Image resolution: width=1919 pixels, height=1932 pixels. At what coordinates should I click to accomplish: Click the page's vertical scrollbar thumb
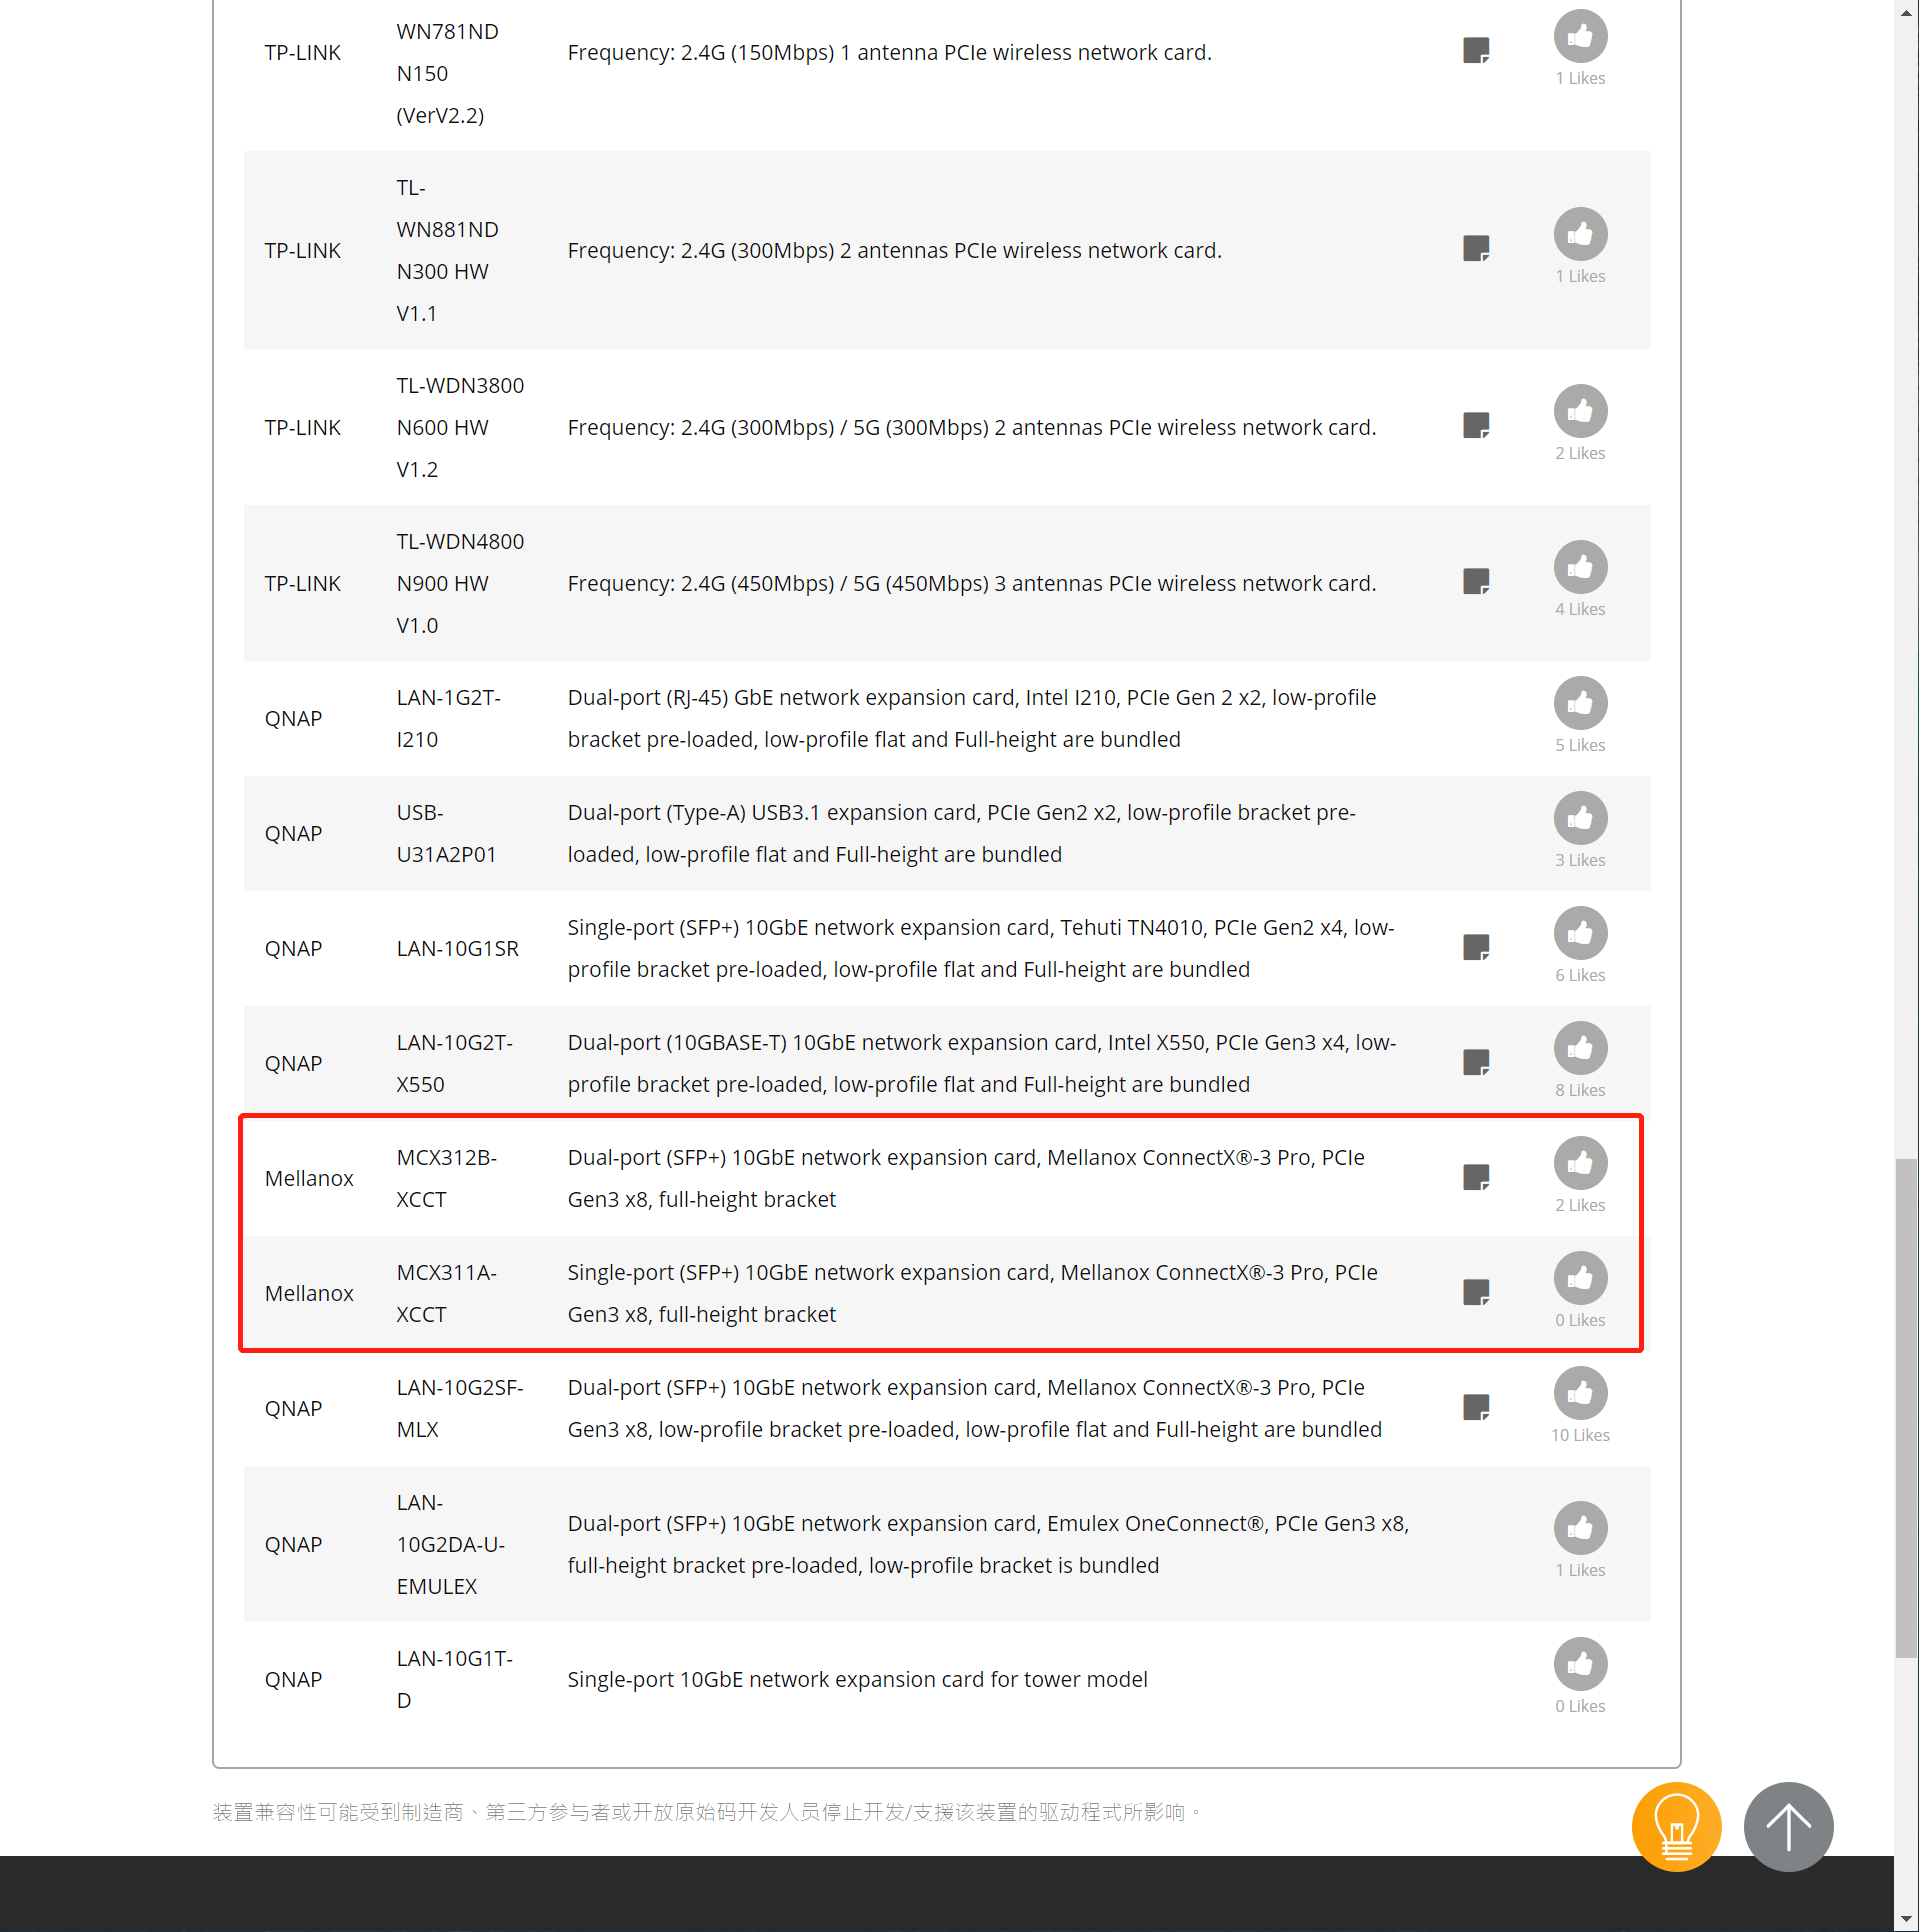[x=1906, y=1409]
